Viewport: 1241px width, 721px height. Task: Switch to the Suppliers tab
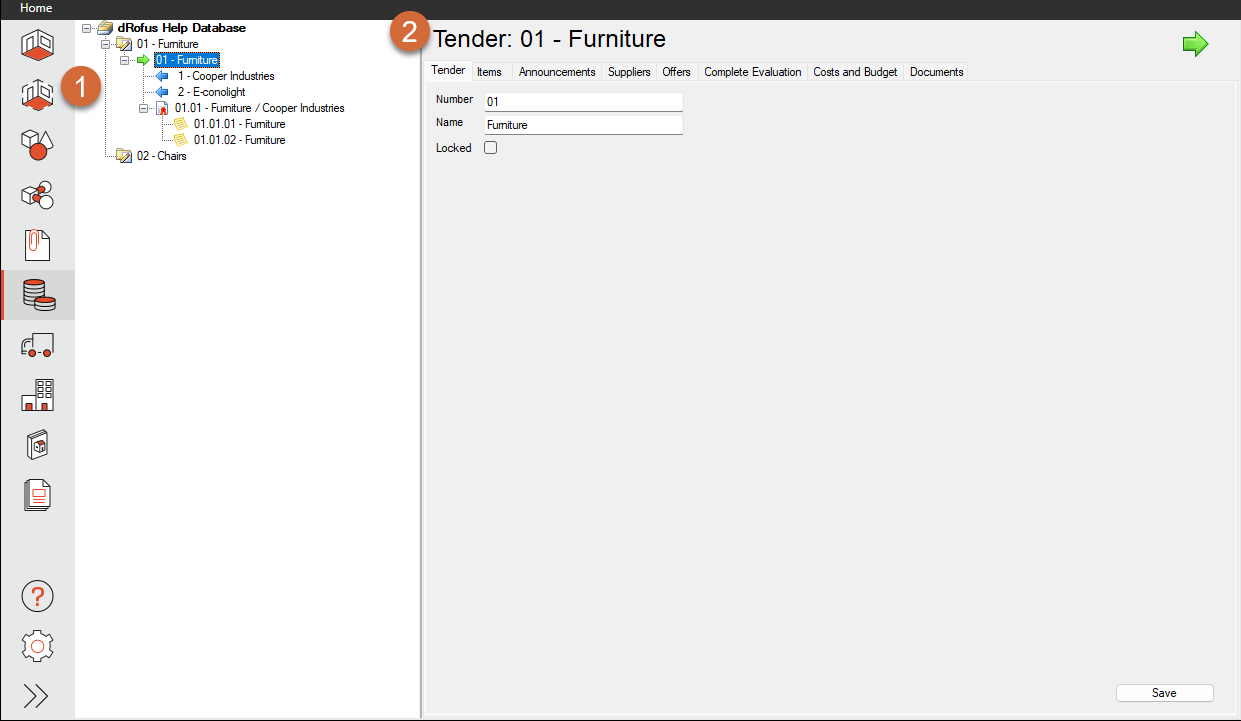(x=629, y=72)
